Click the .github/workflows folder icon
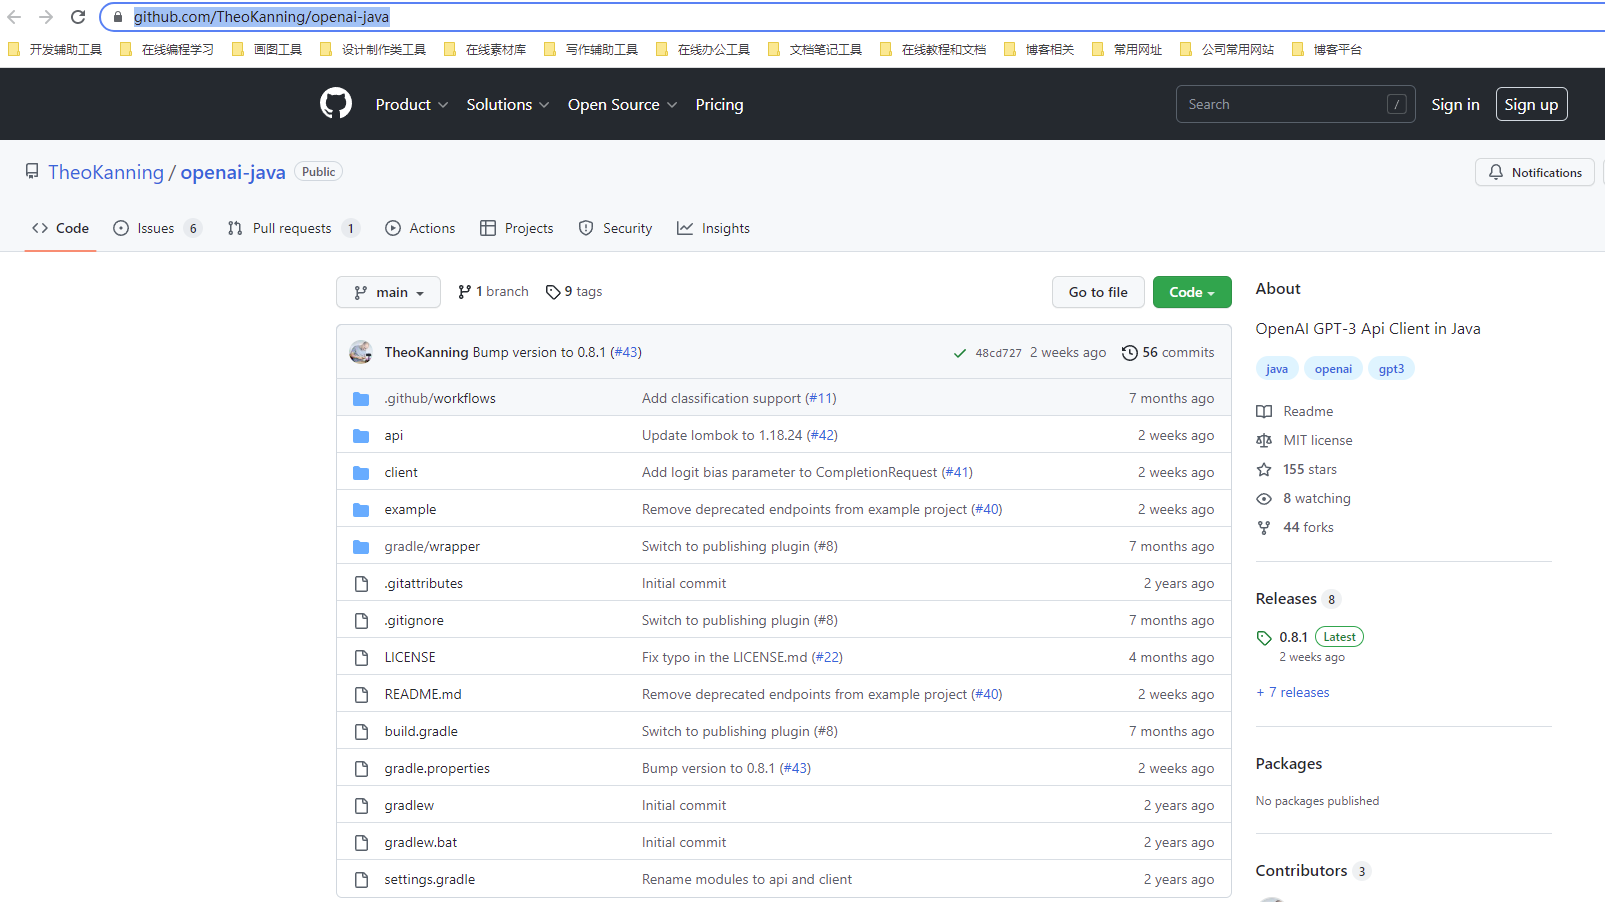Screen dimensions: 1605x902 coord(361,399)
